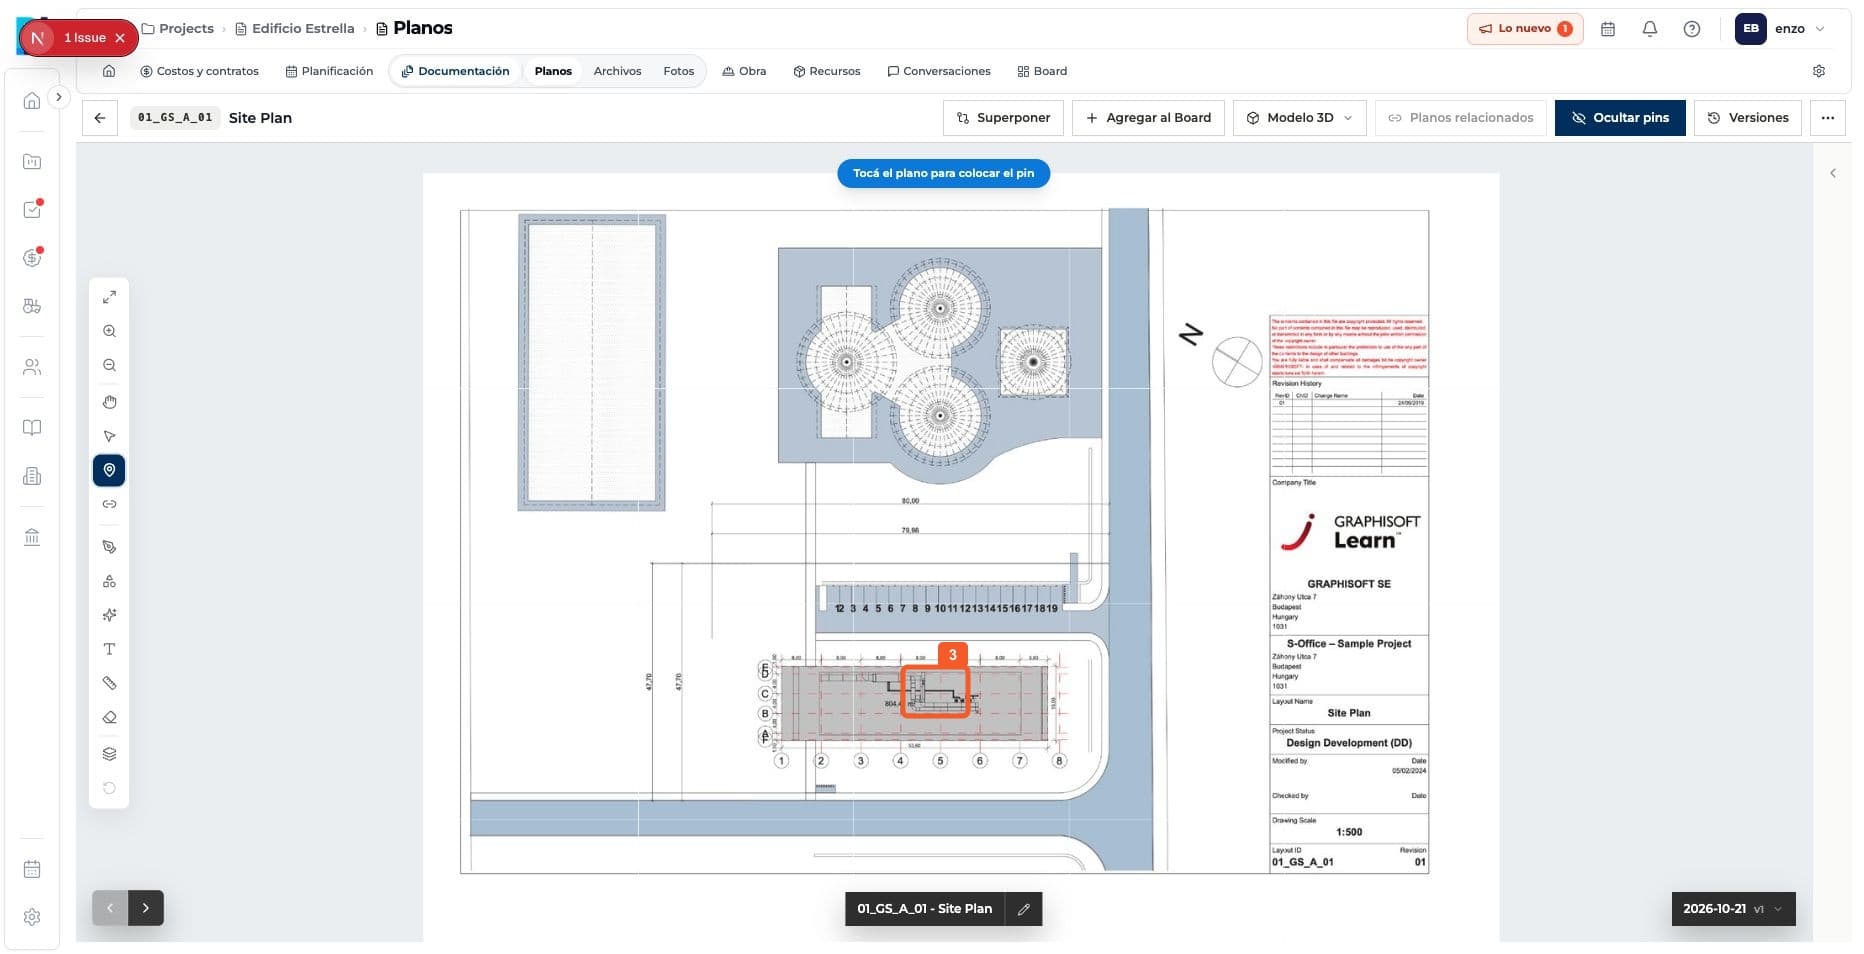Click Agregar al Board button
This screenshot has width=1864, height=954.
[x=1148, y=118]
